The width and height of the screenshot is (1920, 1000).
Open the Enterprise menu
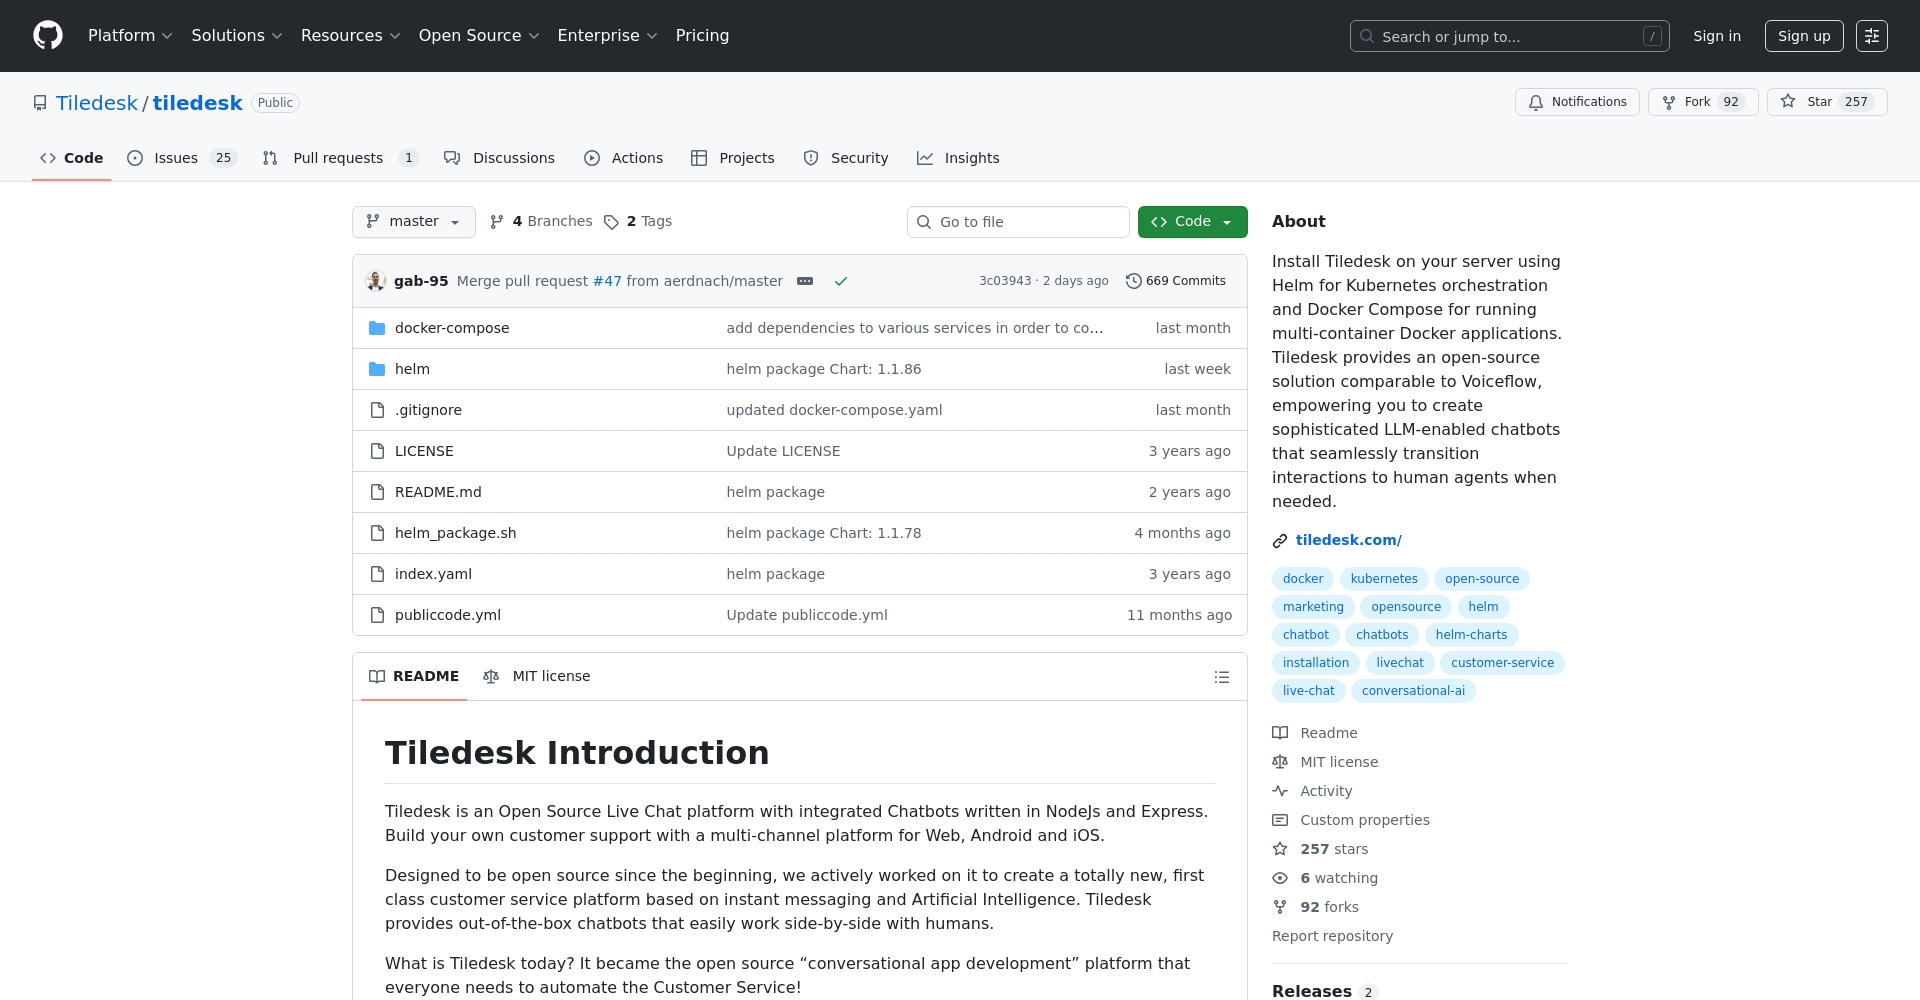click(607, 35)
